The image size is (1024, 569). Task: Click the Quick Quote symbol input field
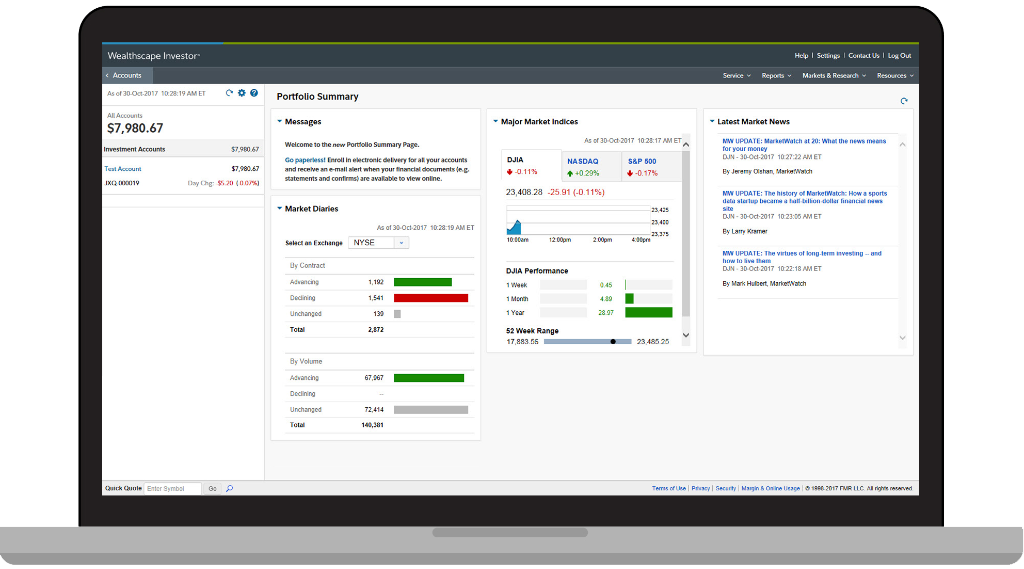click(x=172, y=489)
